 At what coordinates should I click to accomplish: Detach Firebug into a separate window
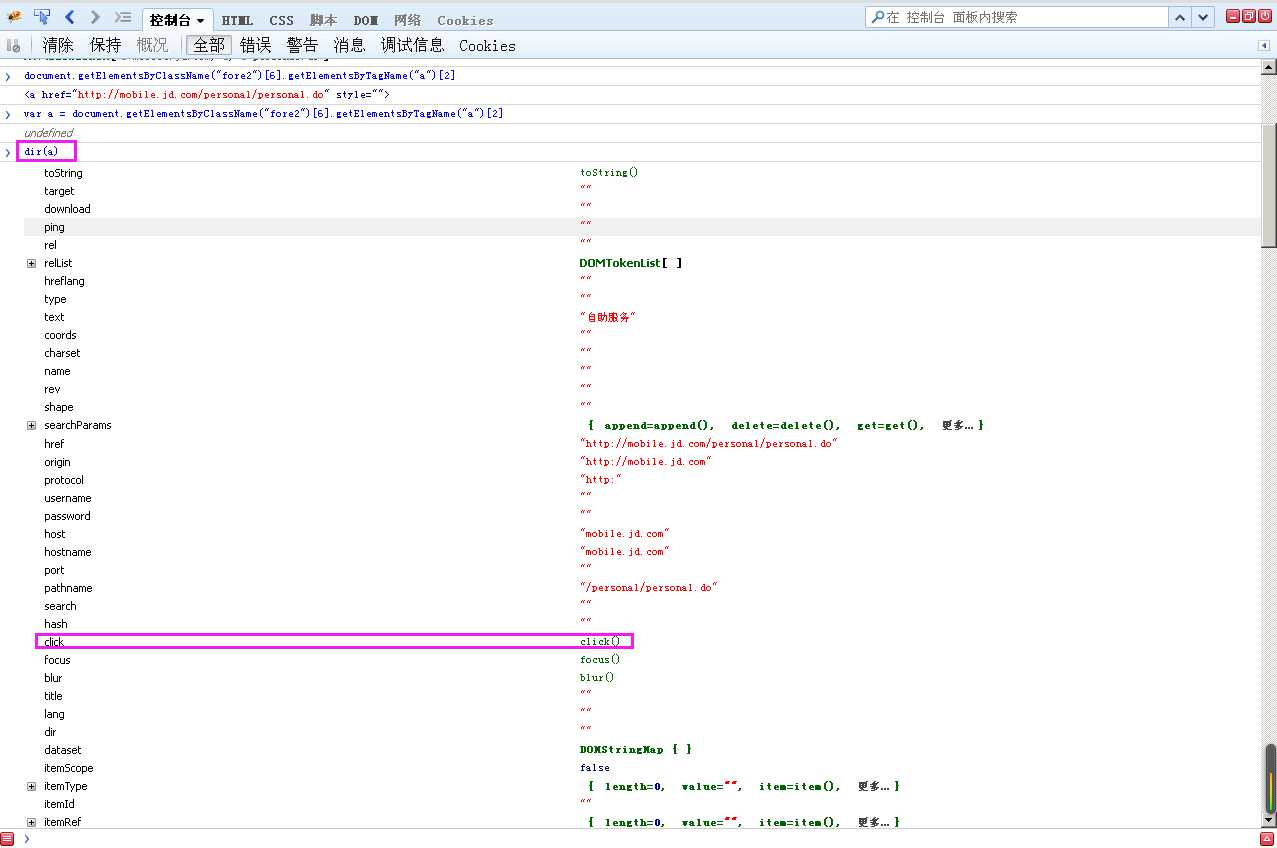click(1248, 16)
